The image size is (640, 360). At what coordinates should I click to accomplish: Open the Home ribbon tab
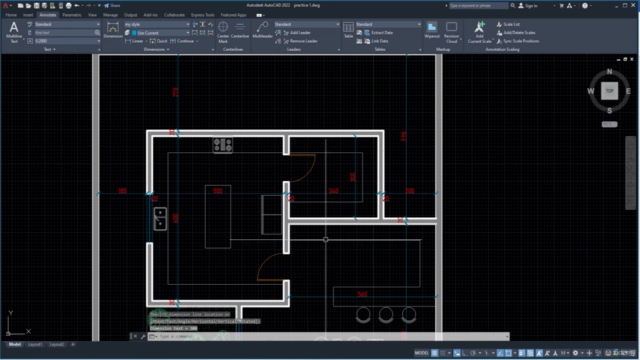(x=11, y=15)
